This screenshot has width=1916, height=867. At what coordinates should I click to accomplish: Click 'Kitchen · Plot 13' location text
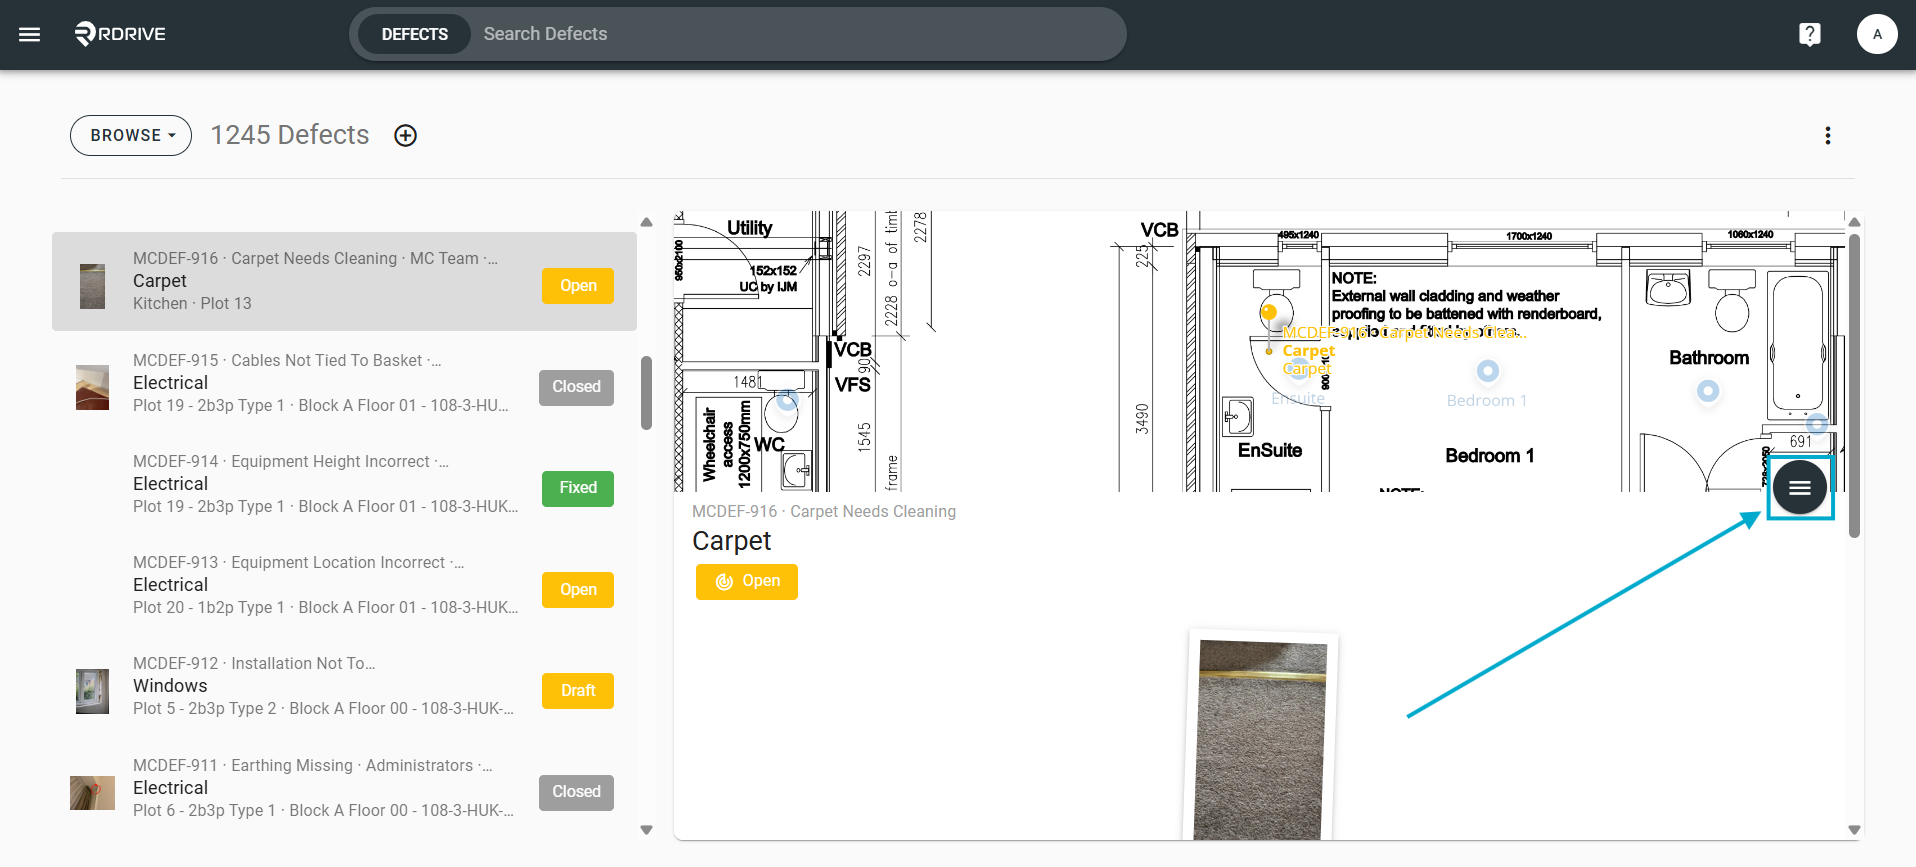[192, 304]
